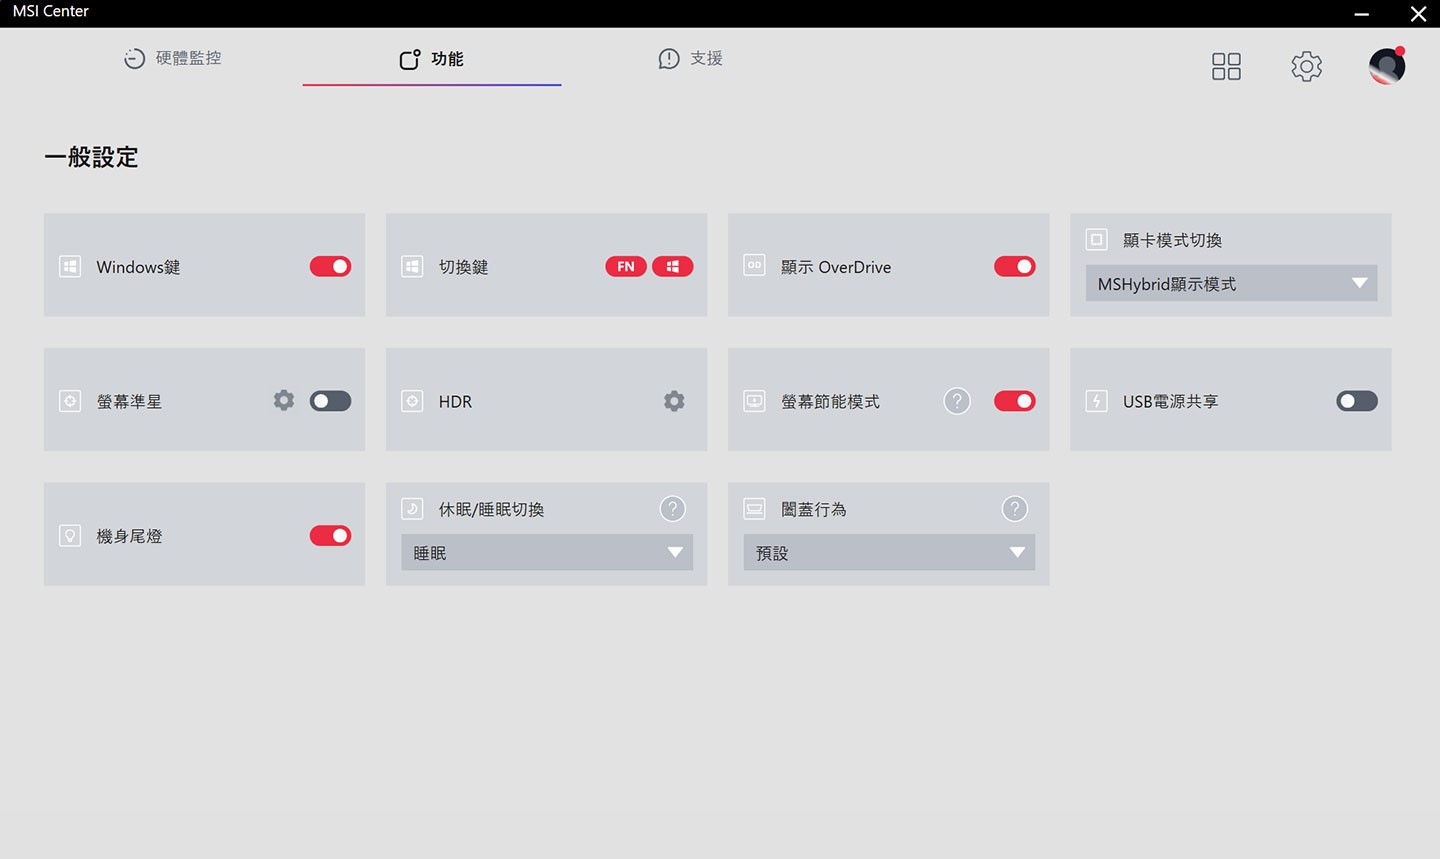Click the 闔蓋行為 label
The height and width of the screenshot is (859, 1440).
pyautogui.click(x=813, y=510)
